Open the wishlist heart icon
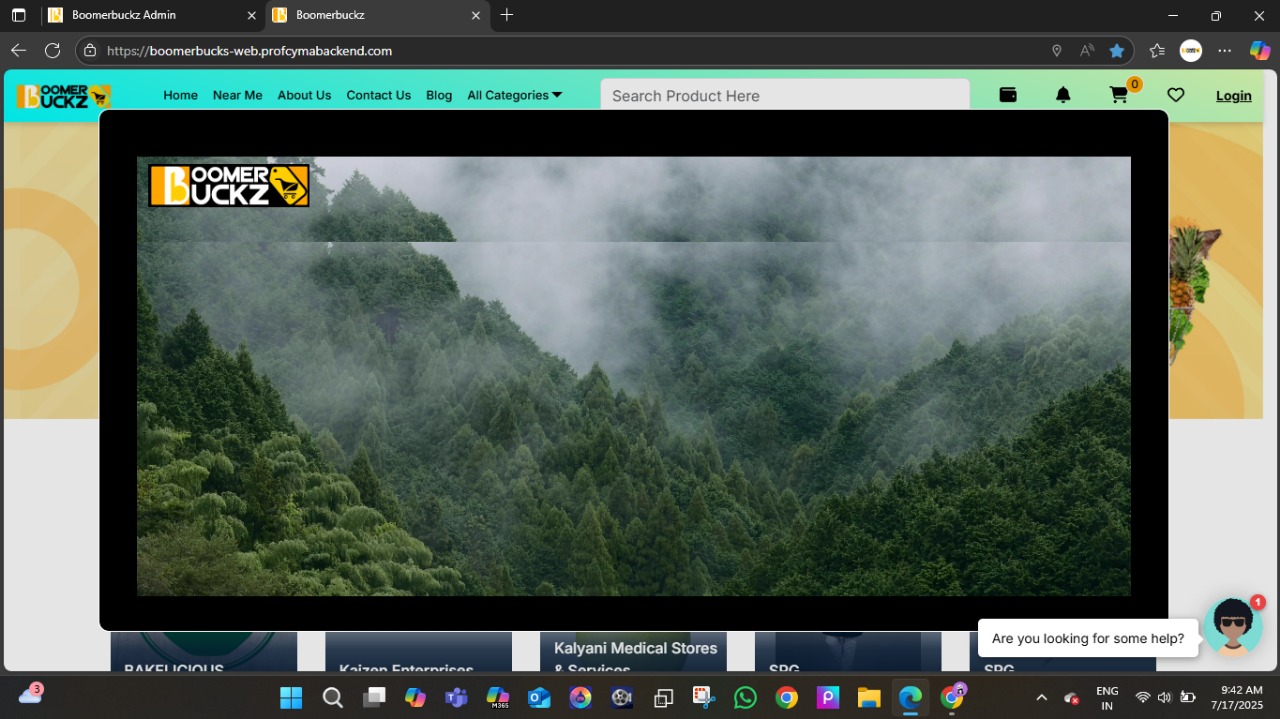Viewport: 1280px width, 719px height. click(x=1176, y=95)
